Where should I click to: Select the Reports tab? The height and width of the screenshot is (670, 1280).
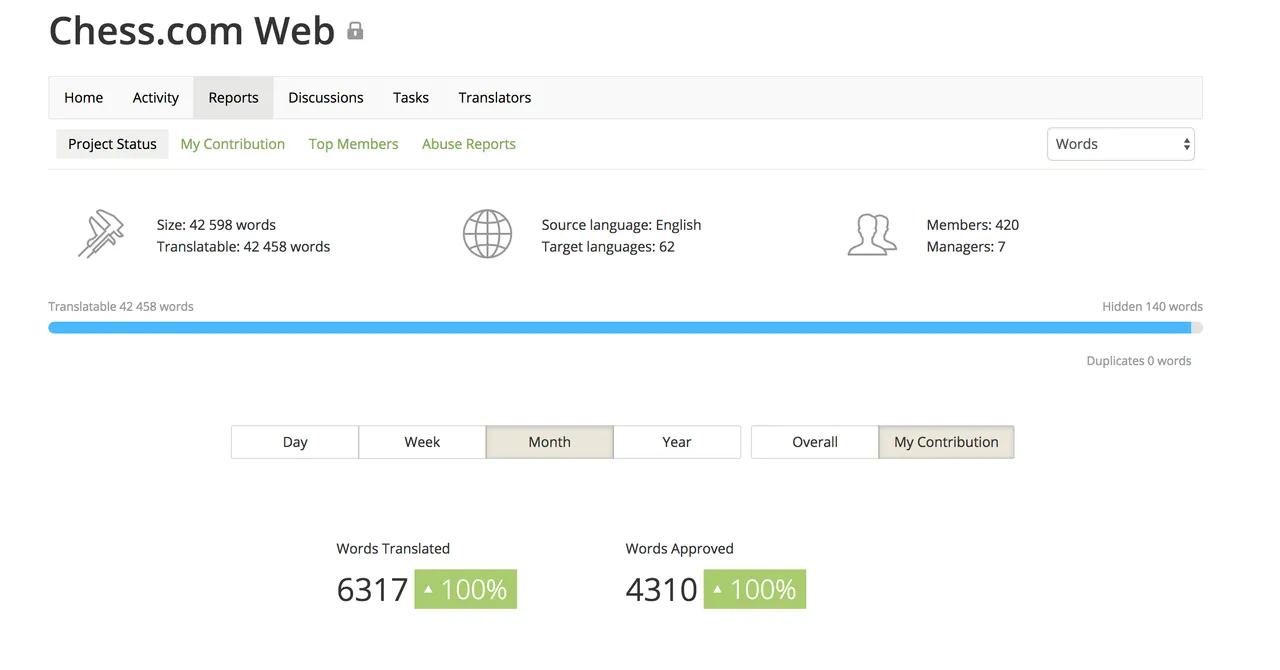[x=233, y=98]
